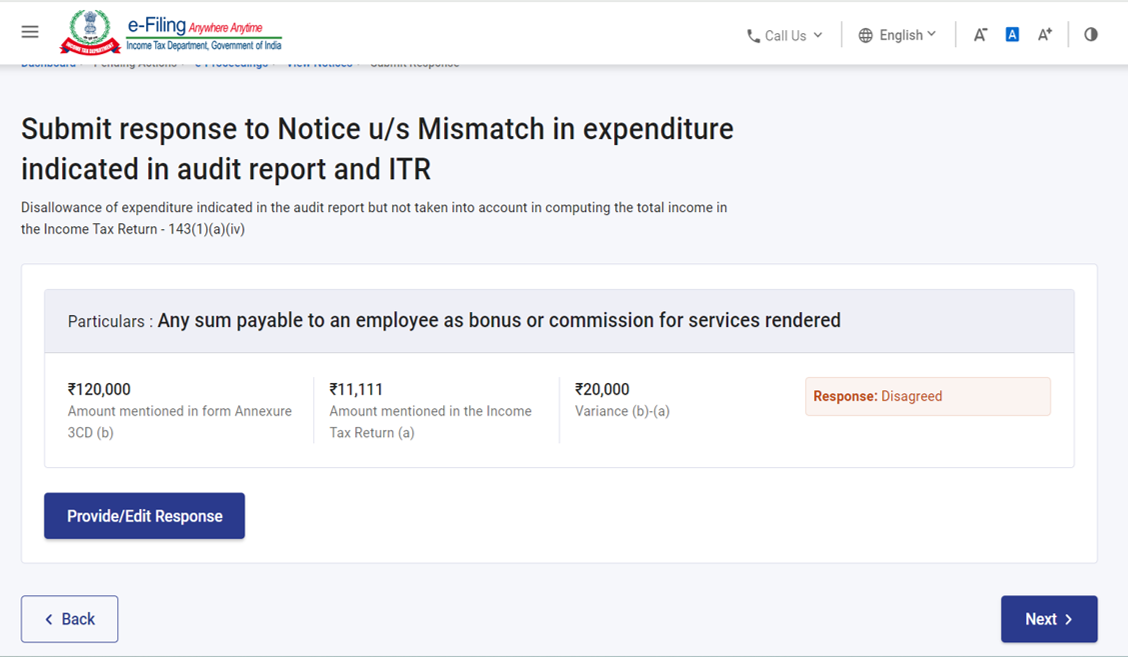Open the Pending Actions breadcrumb link
The width and height of the screenshot is (1132, 660).
(x=135, y=64)
